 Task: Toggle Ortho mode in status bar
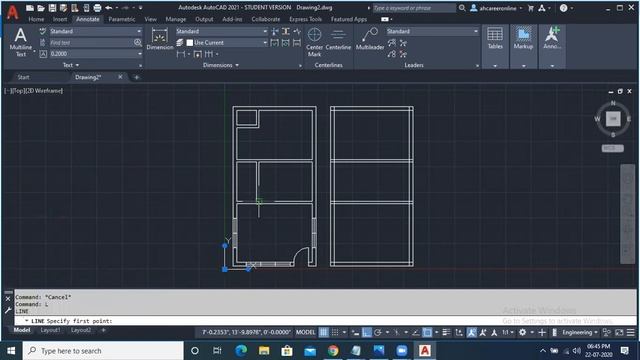tap(367, 333)
